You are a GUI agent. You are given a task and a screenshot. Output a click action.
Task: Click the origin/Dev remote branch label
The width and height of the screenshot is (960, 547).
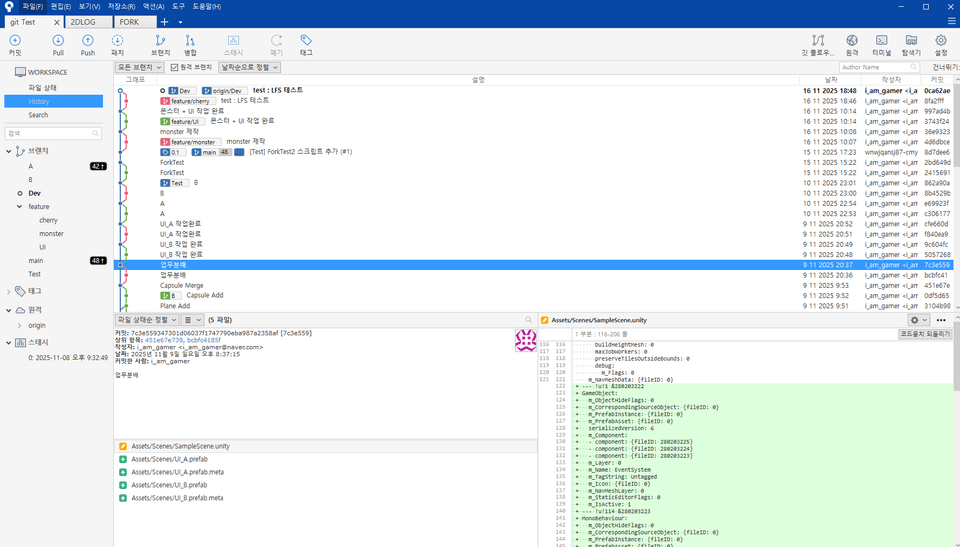225,91
